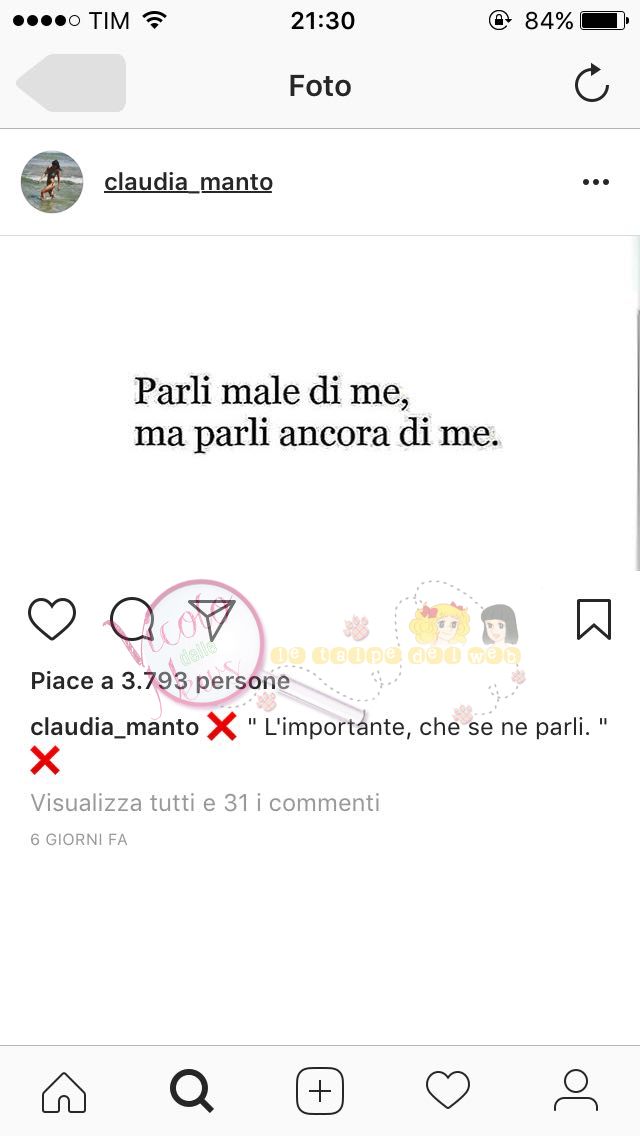
Task: Refresh the Foto page
Action: click(x=591, y=84)
